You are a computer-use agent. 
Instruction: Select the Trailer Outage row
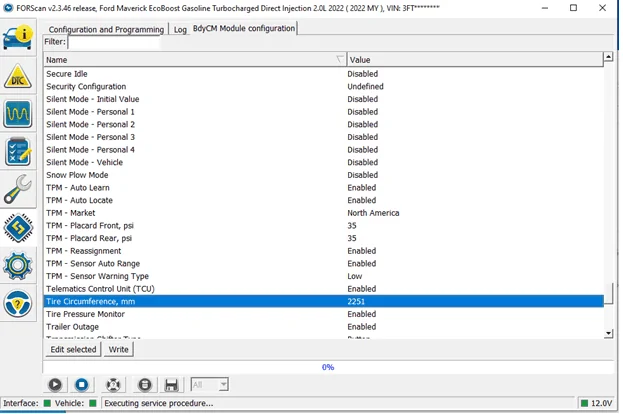point(323,327)
